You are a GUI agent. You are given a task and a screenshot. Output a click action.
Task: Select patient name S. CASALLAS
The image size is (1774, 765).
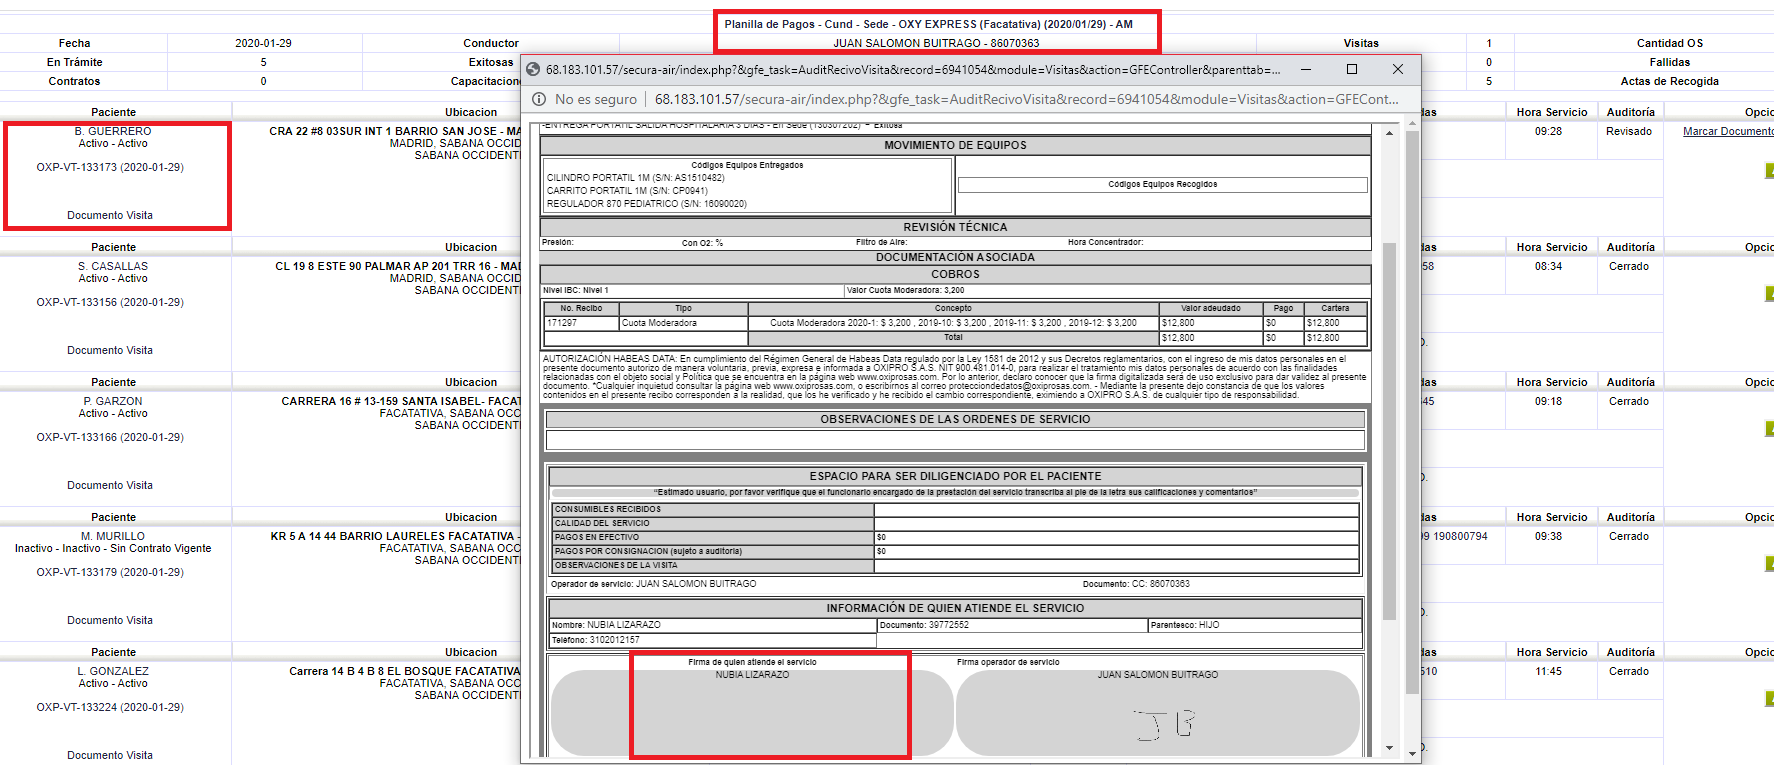pos(113,266)
